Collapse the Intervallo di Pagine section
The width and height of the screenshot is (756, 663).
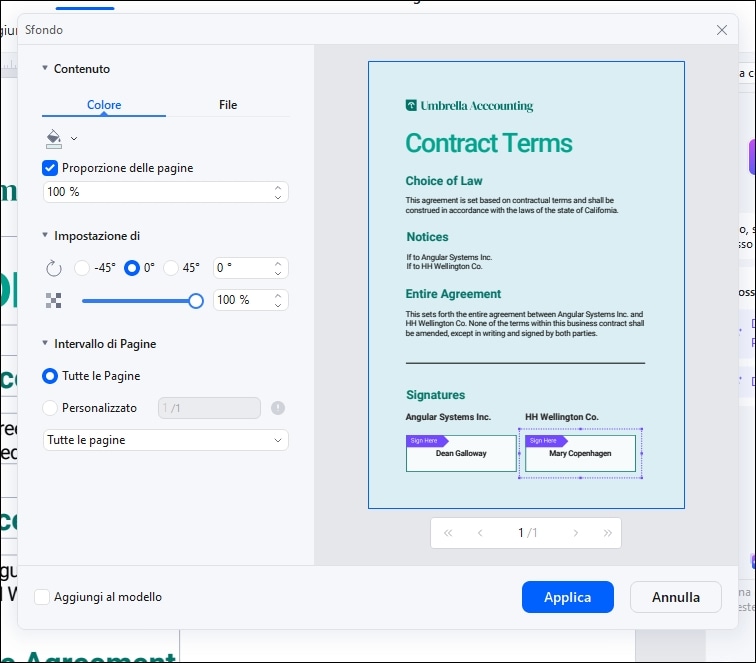coord(45,343)
